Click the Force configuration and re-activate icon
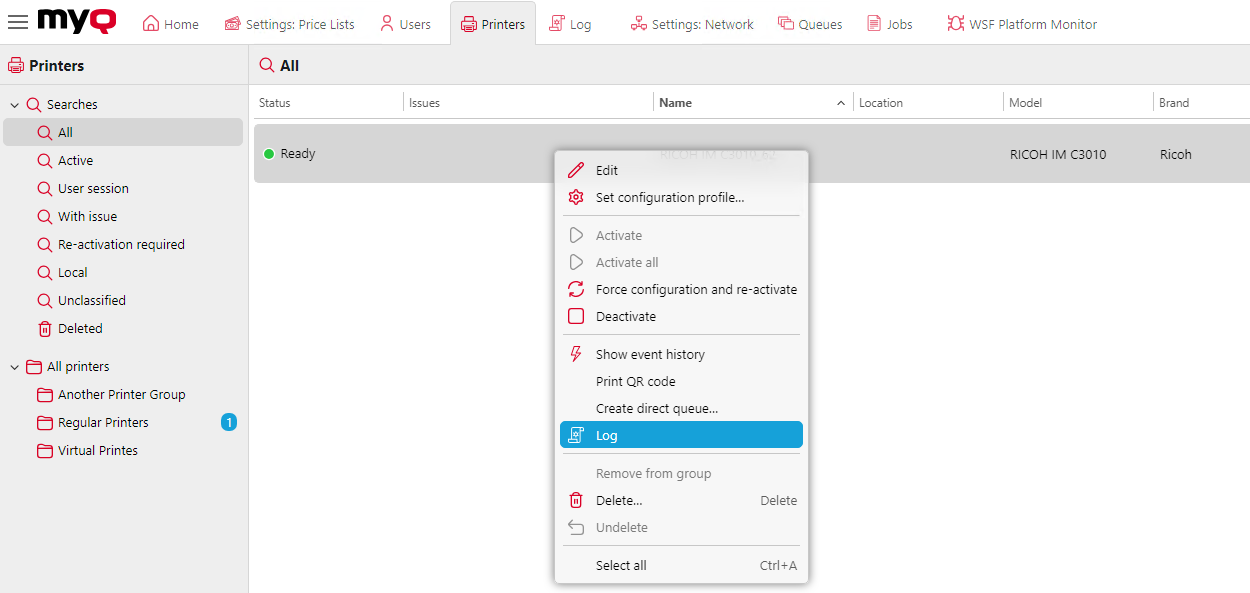1250x593 pixels. [x=576, y=289]
